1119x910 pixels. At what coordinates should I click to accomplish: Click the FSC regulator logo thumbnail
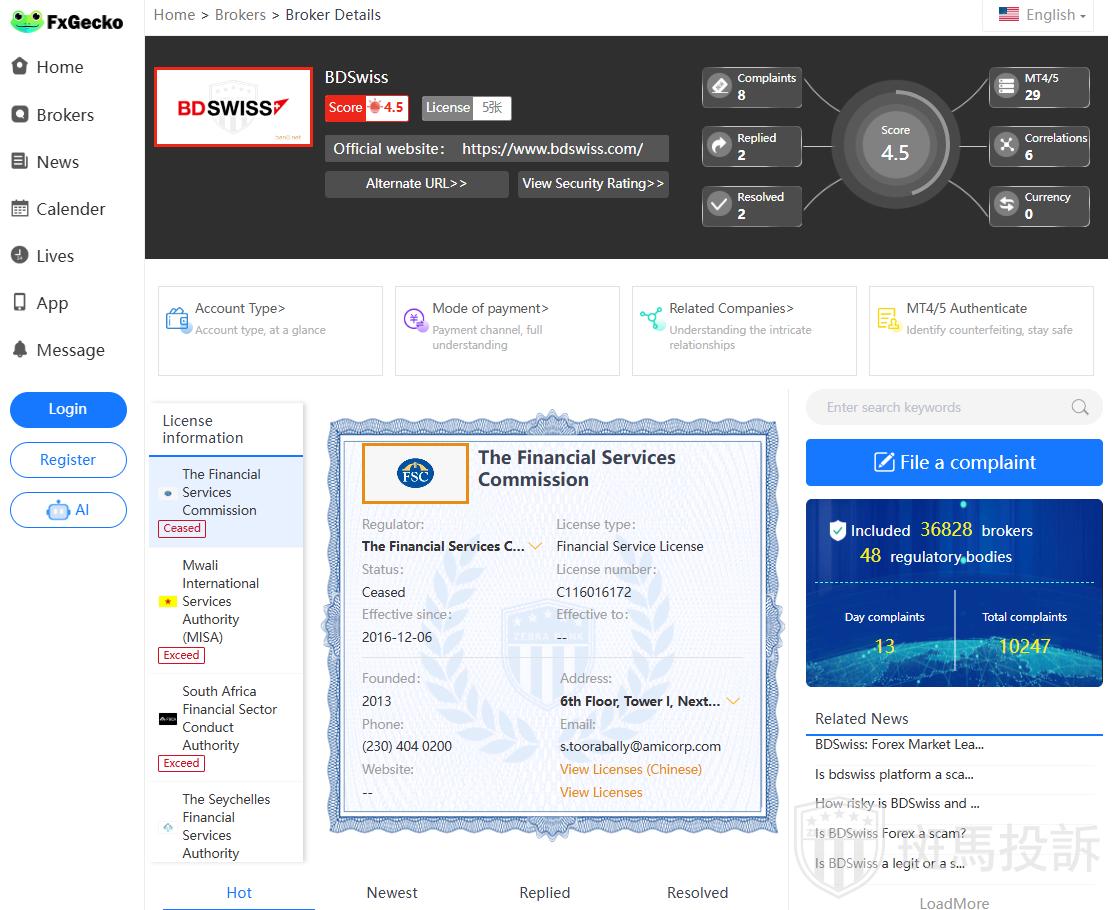click(x=415, y=473)
